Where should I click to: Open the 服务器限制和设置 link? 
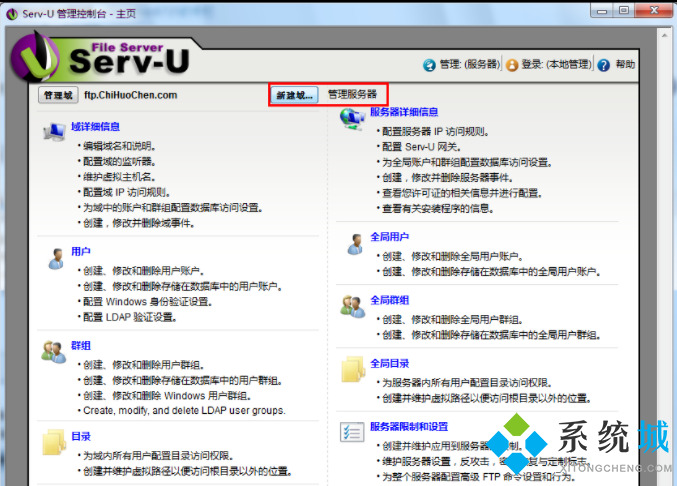click(x=409, y=426)
